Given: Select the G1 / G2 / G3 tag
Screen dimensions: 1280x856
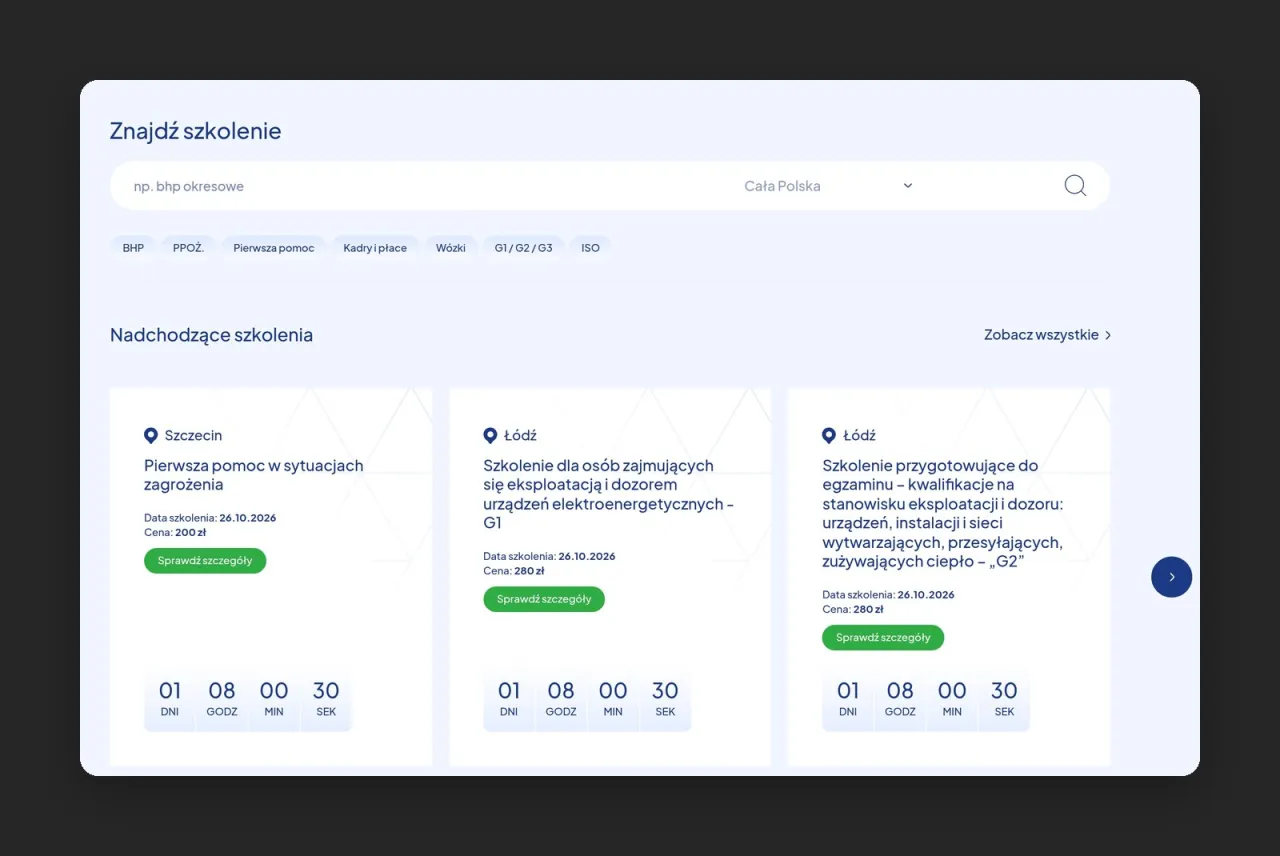Looking at the screenshot, I should (523, 247).
